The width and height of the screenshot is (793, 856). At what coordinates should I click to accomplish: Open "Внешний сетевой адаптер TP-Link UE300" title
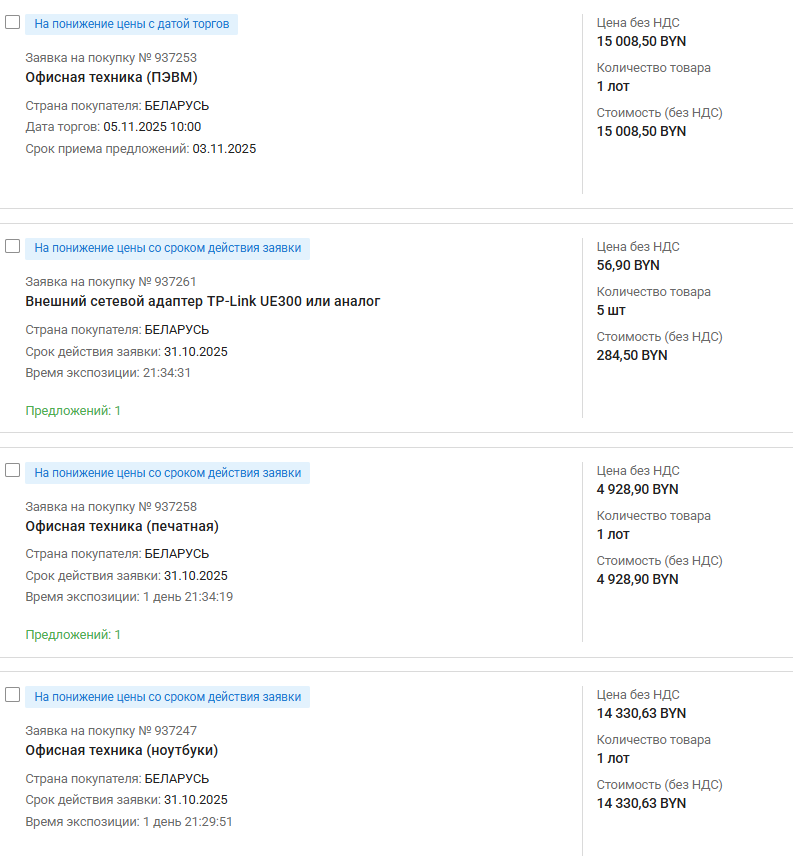(202, 301)
